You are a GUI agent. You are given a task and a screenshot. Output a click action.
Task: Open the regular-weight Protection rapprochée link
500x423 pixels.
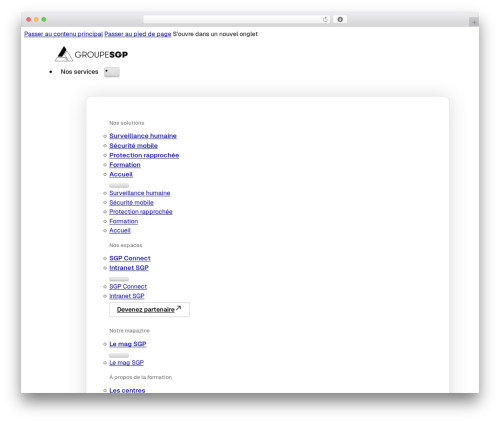pos(141,212)
